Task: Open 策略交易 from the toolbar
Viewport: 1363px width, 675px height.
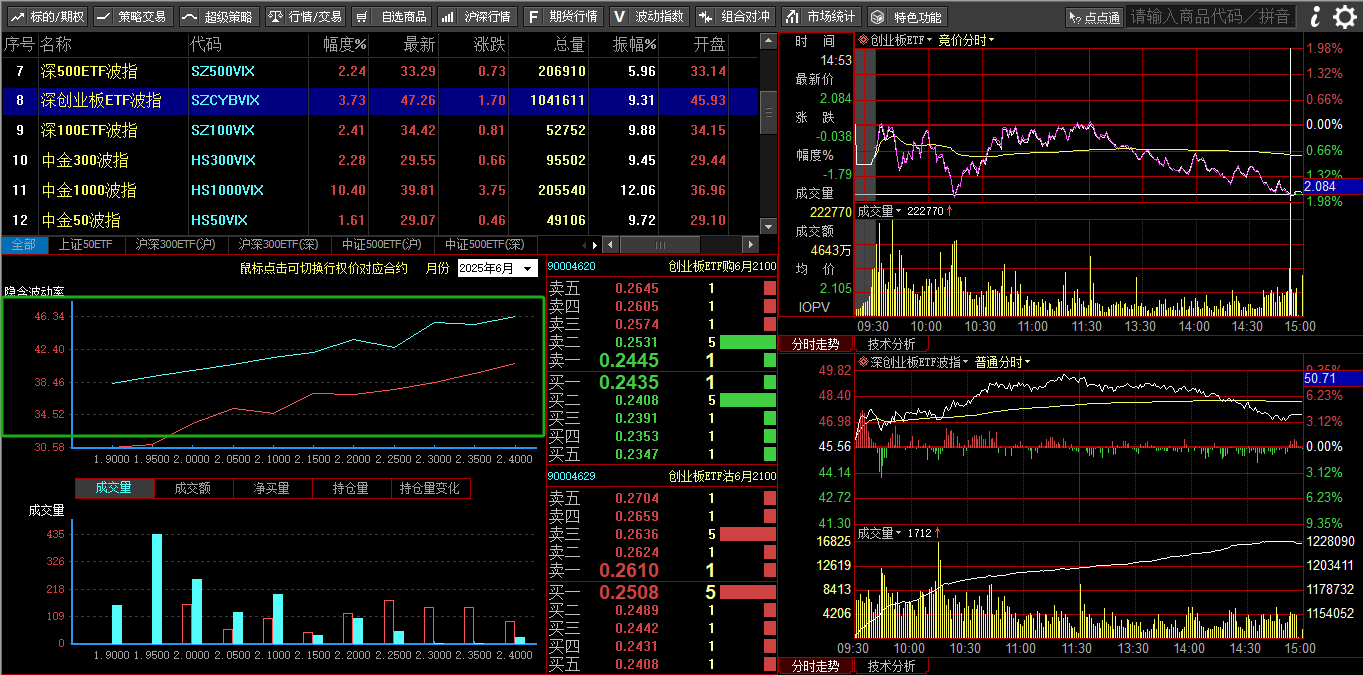Action: [132, 16]
